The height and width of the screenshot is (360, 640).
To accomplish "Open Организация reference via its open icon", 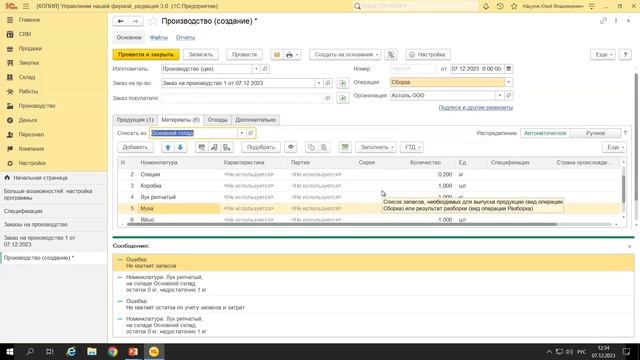I will click(x=509, y=96).
